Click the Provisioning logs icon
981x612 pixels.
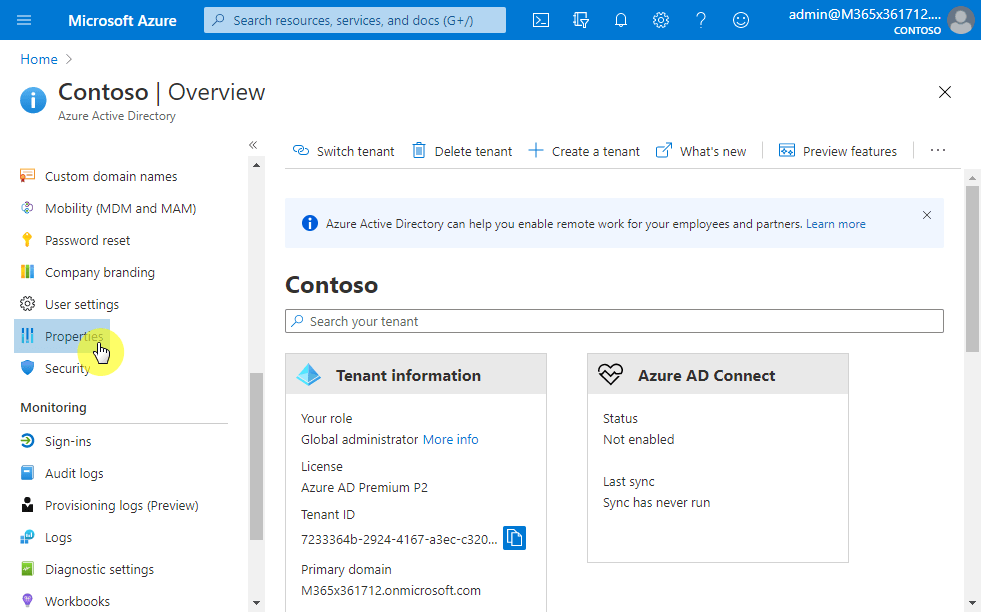[x=27, y=504]
